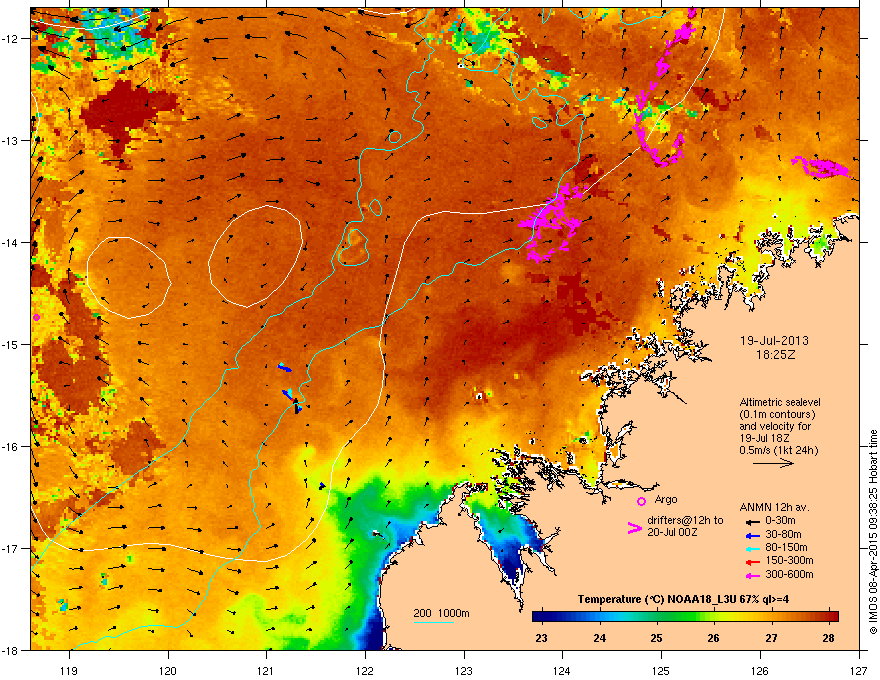Click the dark red 28°C end of colorbar
This screenshot has height=680, width=880.
coord(832,617)
